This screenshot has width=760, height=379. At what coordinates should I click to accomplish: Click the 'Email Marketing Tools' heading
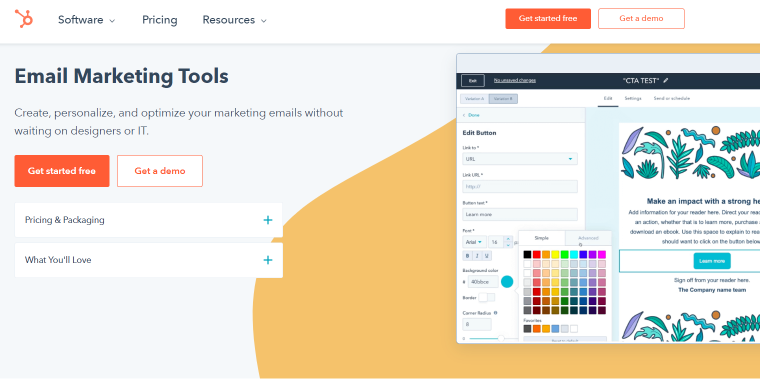pyautogui.click(x=121, y=76)
